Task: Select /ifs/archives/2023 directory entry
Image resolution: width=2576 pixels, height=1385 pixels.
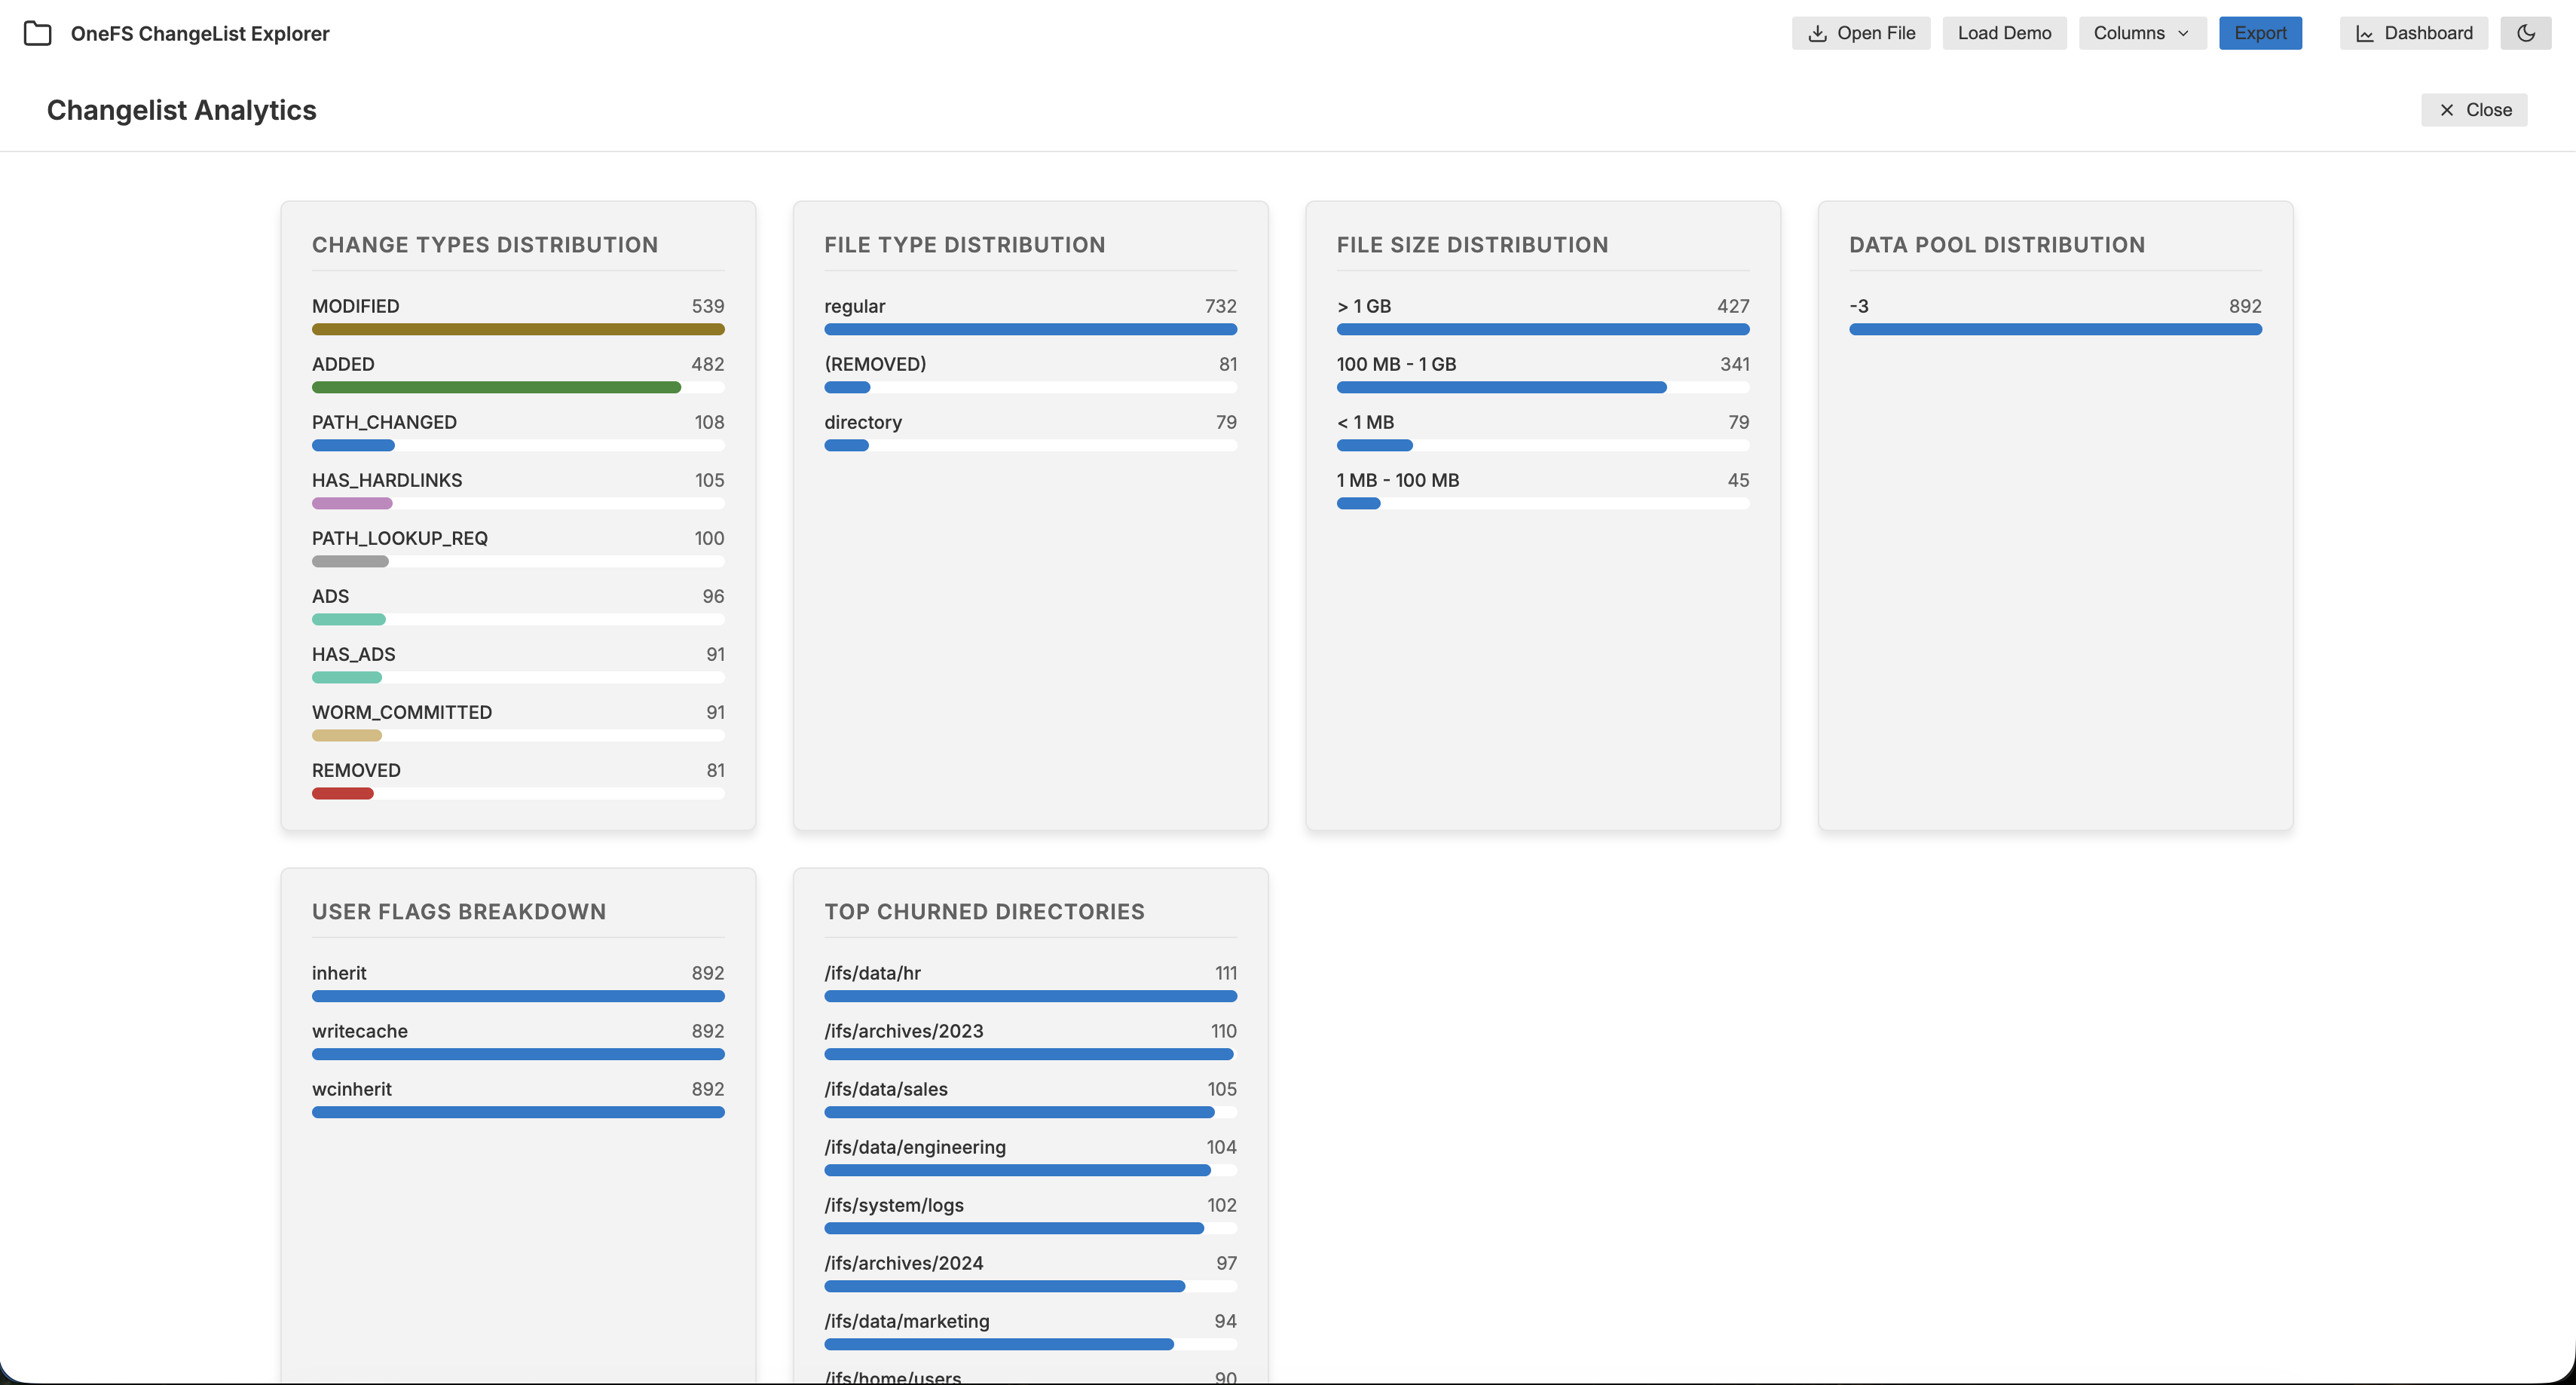Action: [x=903, y=1031]
